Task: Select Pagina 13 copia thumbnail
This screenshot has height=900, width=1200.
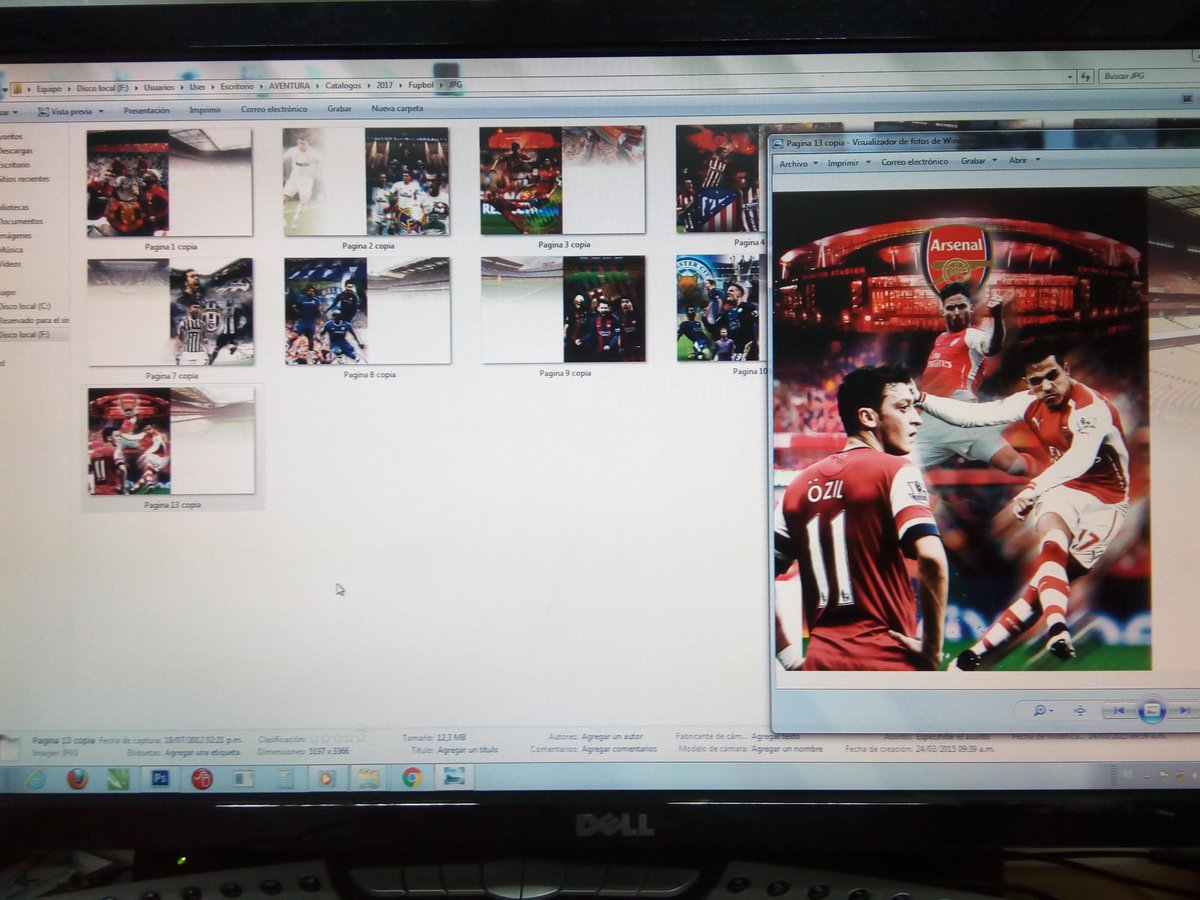Action: coord(171,441)
